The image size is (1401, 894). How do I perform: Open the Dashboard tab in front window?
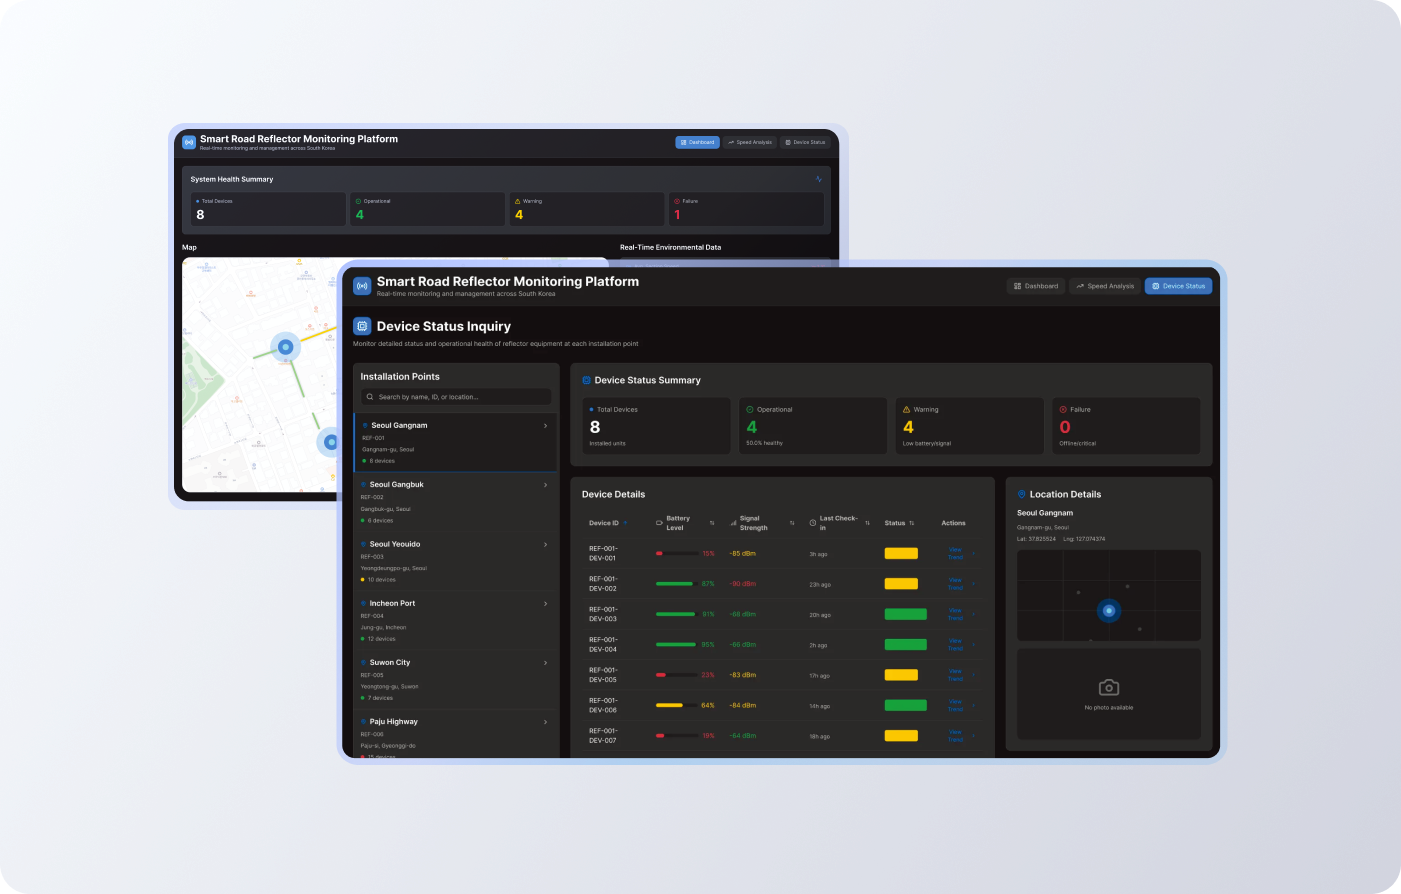point(1035,286)
